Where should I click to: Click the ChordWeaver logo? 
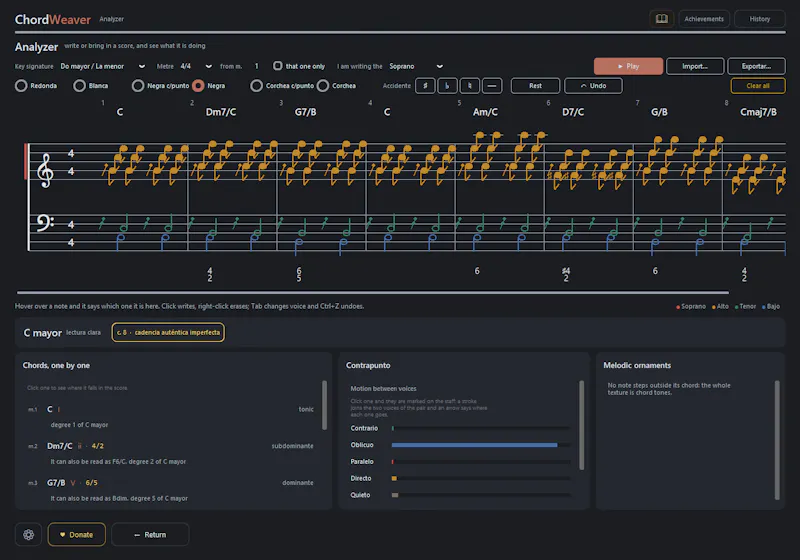point(53,19)
